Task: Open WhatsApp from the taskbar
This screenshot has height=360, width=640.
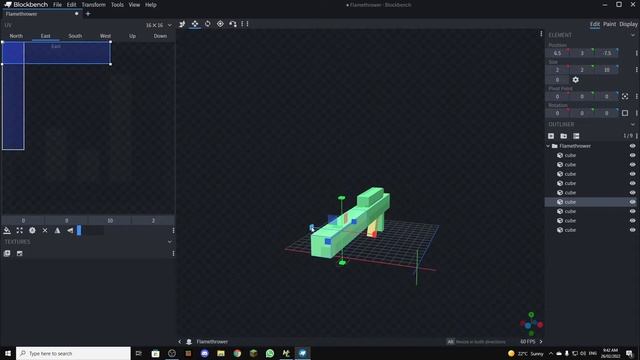Action: tap(270, 353)
